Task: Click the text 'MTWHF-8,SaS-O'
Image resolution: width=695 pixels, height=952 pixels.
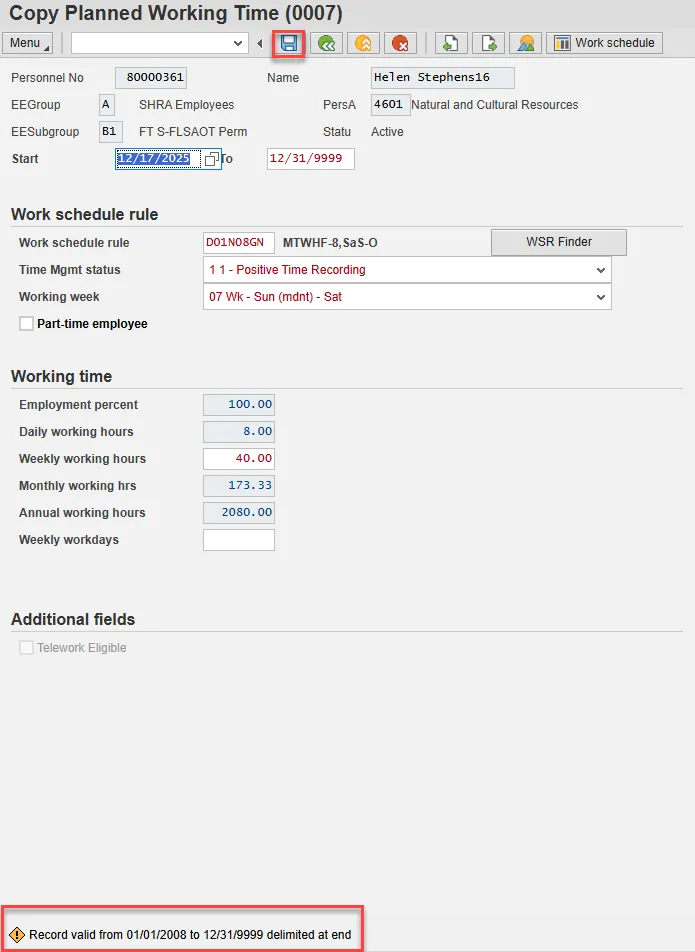Action: click(x=330, y=243)
